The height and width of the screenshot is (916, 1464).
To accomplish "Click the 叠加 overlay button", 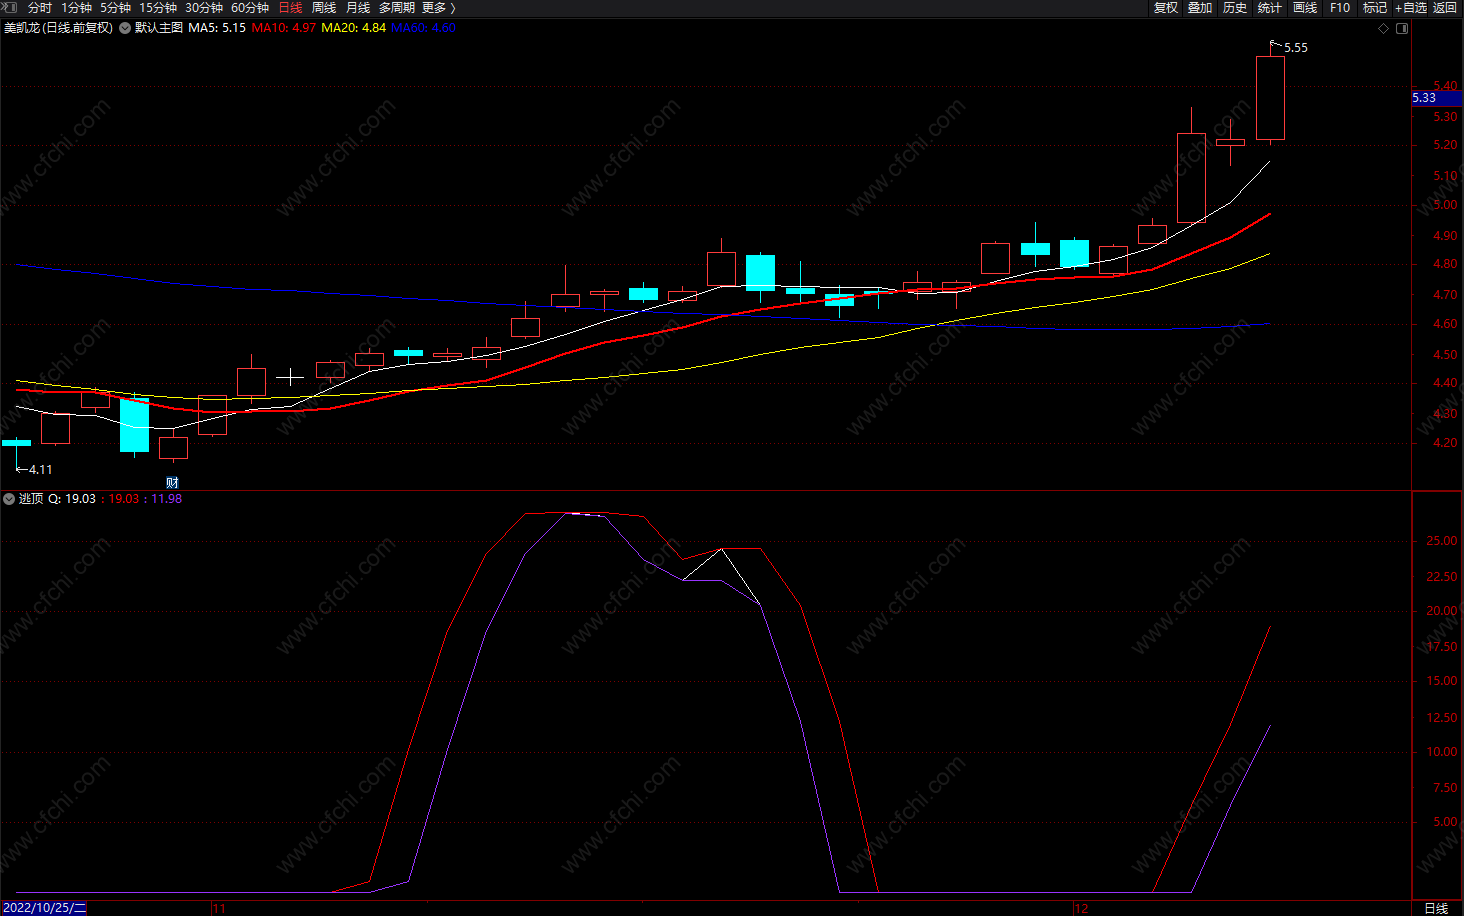I will tap(1200, 7).
